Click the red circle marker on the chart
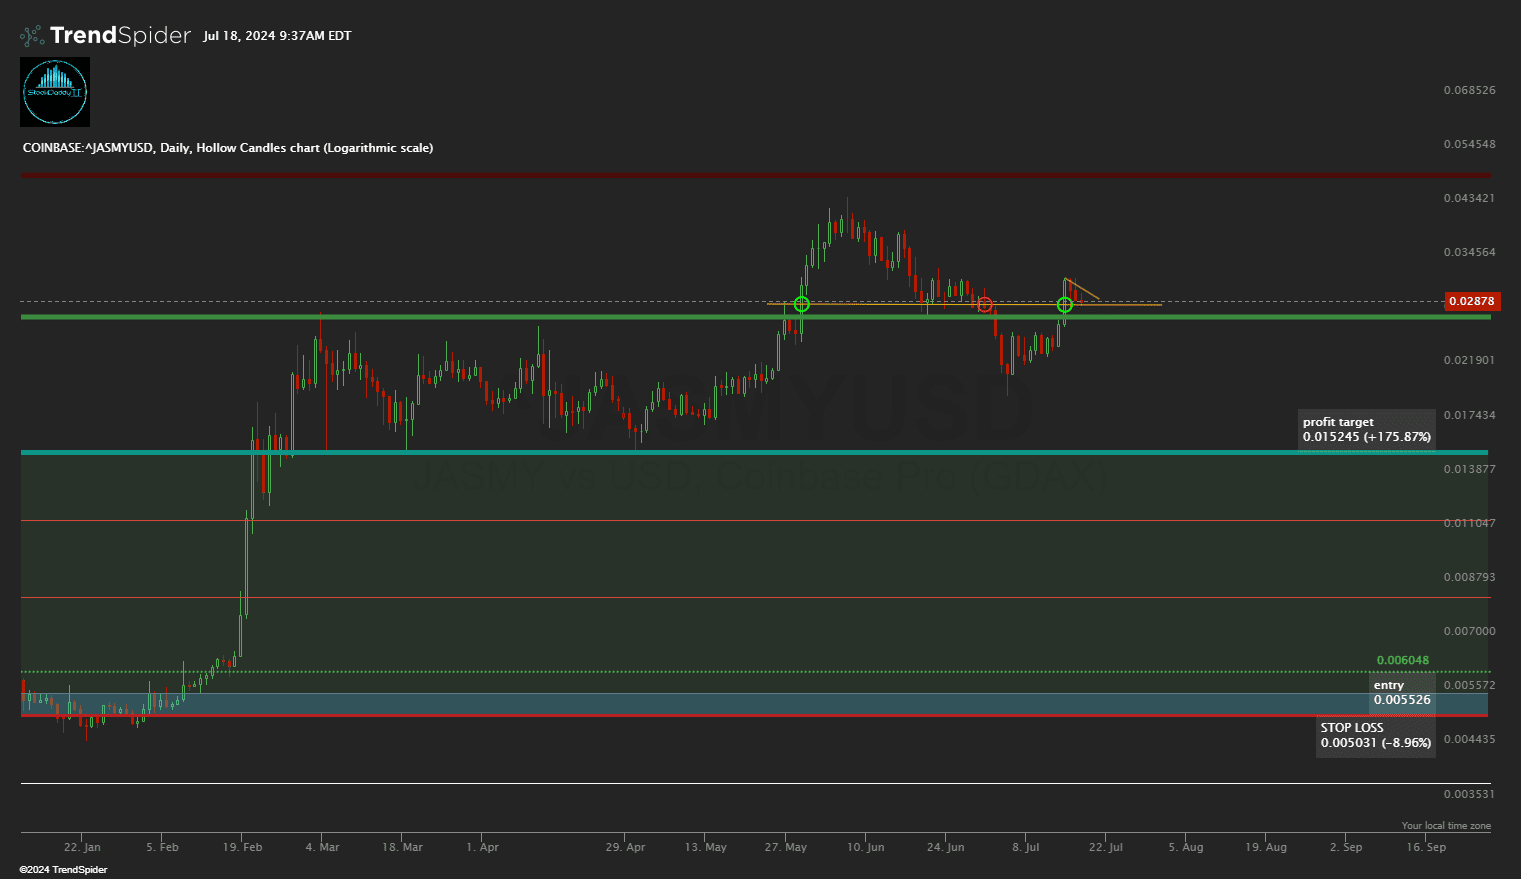Screen dimensions: 1521x879 (x=985, y=304)
